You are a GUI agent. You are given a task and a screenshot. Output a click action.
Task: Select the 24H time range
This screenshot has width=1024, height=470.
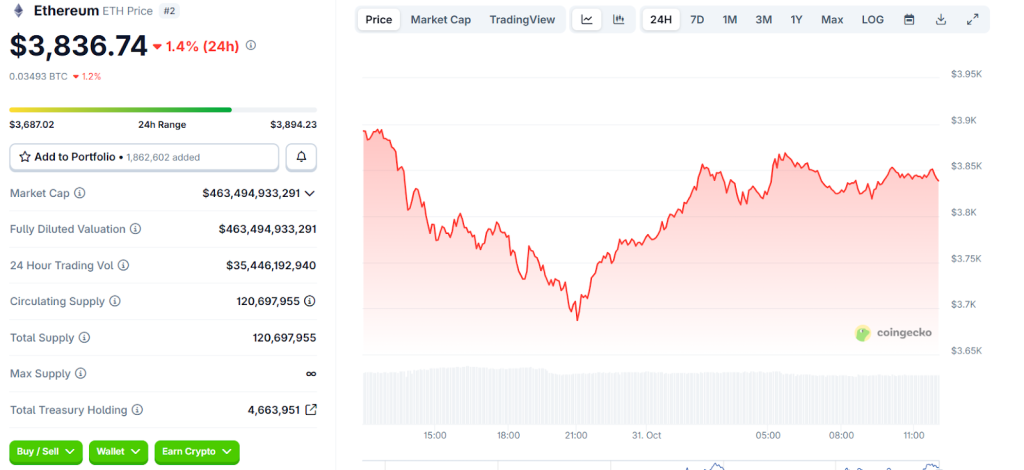pos(661,20)
